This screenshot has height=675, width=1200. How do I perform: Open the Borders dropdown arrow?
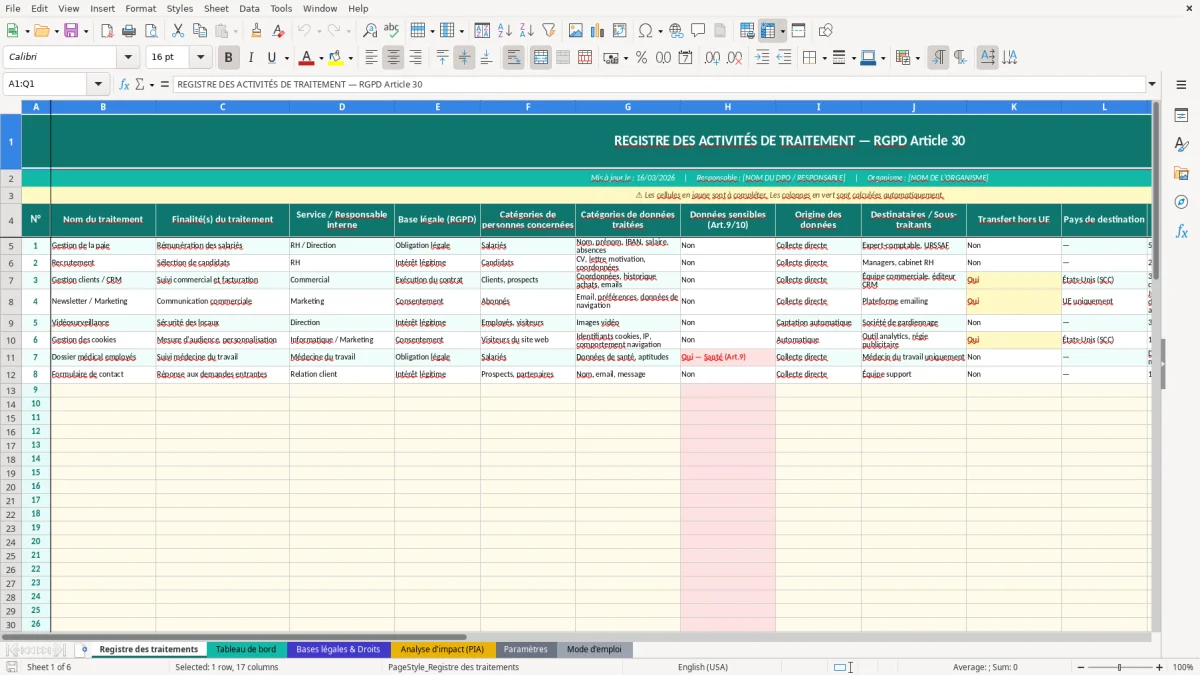(x=827, y=58)
